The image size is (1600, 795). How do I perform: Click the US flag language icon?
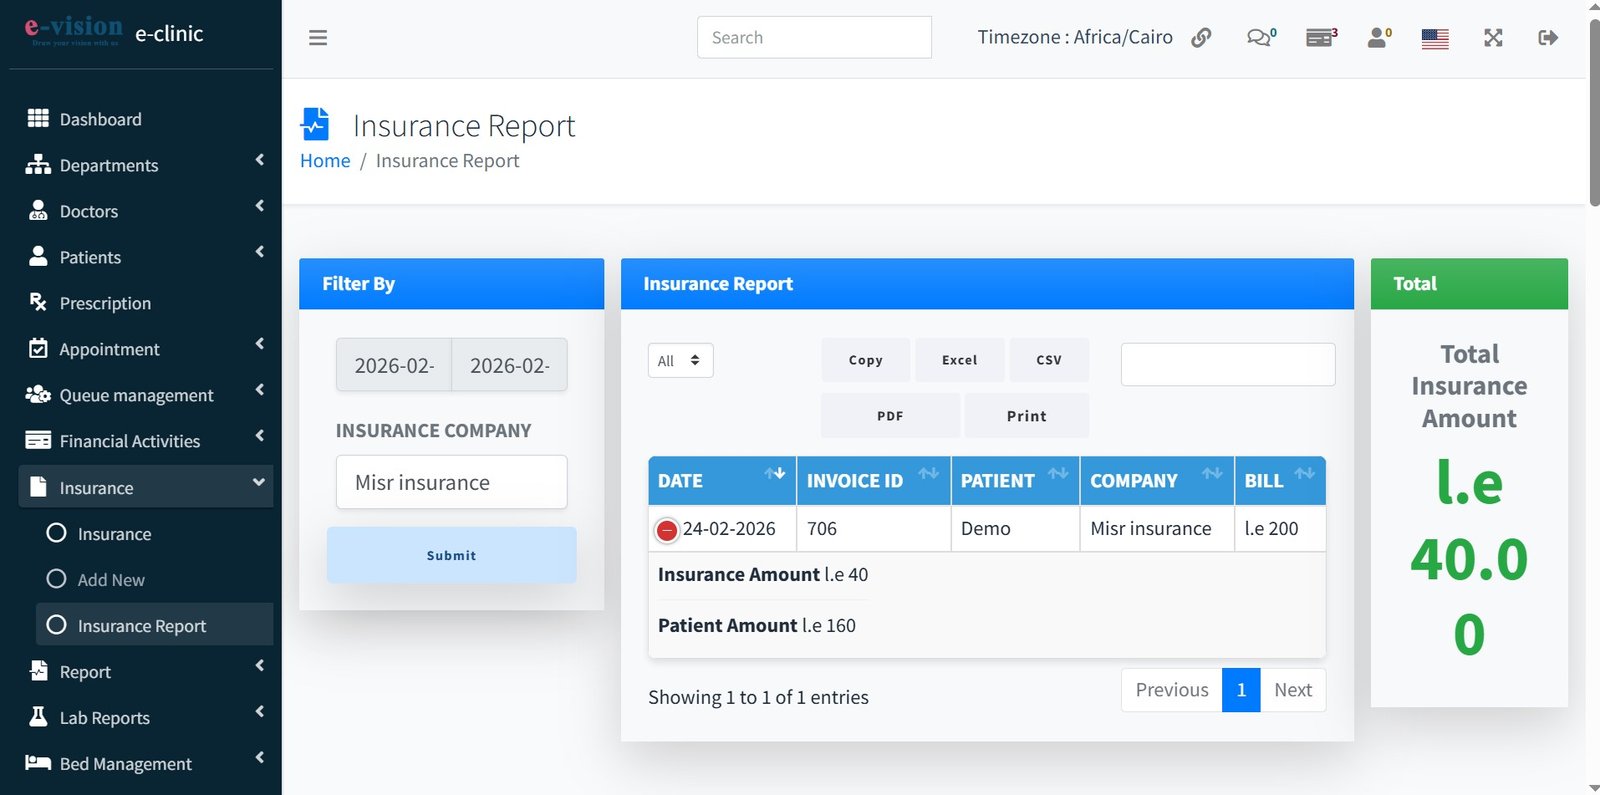pos(1435,39)
